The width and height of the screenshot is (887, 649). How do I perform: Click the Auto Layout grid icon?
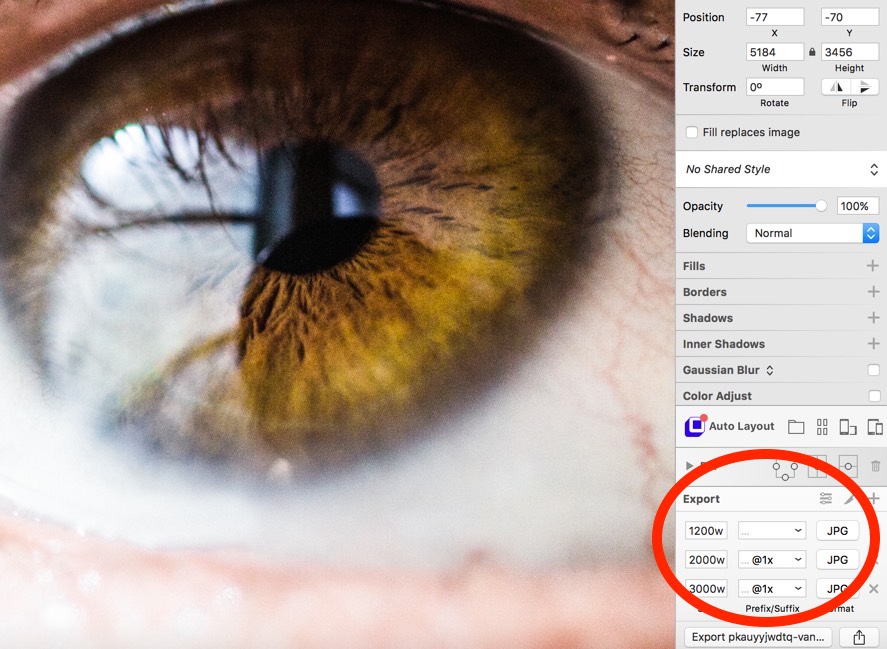pyautogui.click(x=823, y=427)
